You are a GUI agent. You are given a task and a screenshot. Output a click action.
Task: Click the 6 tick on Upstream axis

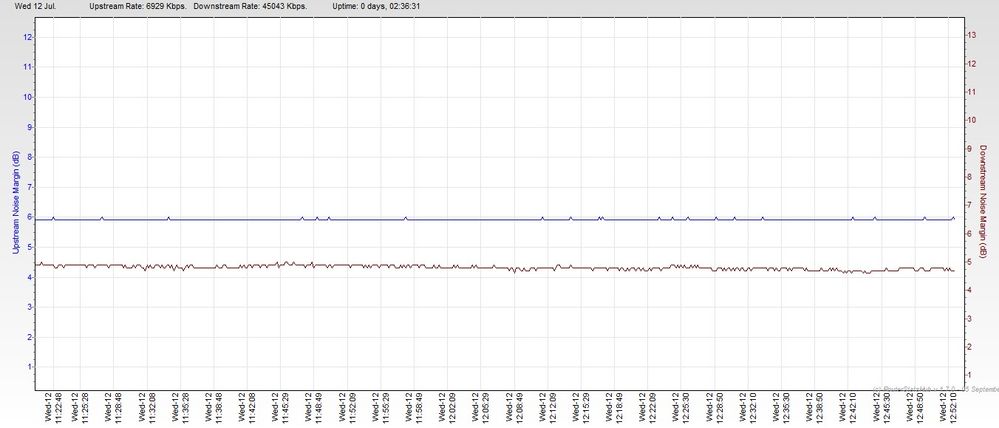pyautogui.click(x=29, y=217)
